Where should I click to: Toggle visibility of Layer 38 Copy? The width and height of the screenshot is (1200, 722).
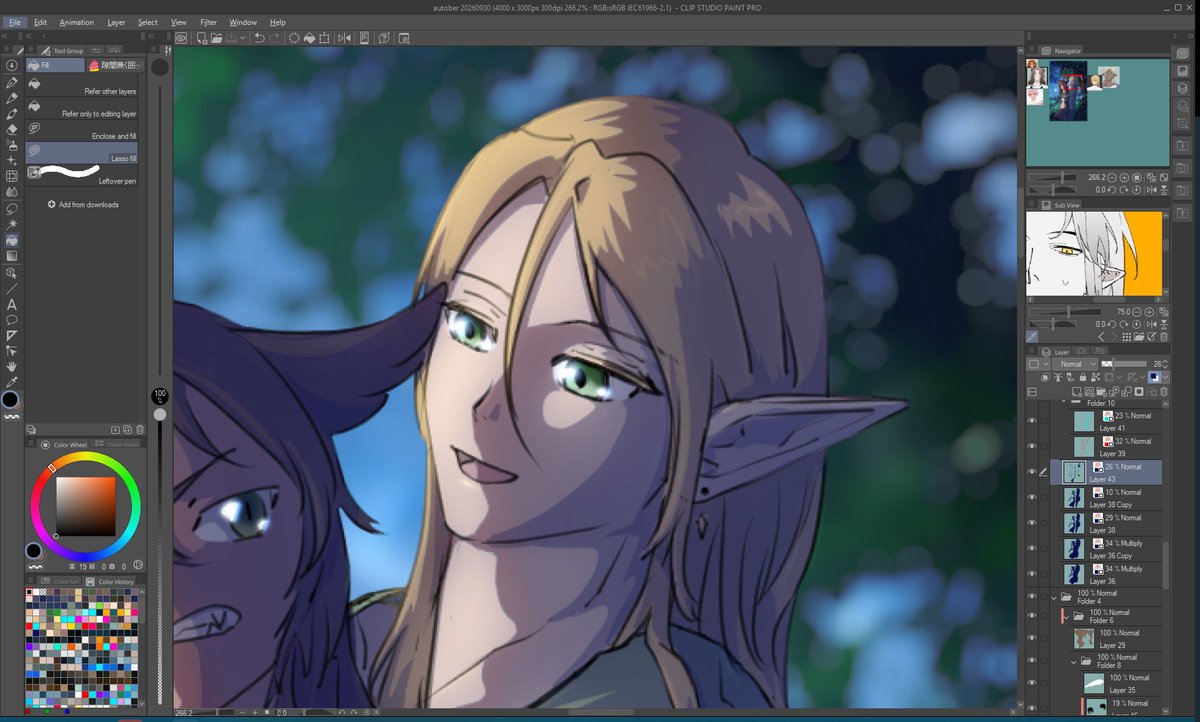pos(1032,498)
